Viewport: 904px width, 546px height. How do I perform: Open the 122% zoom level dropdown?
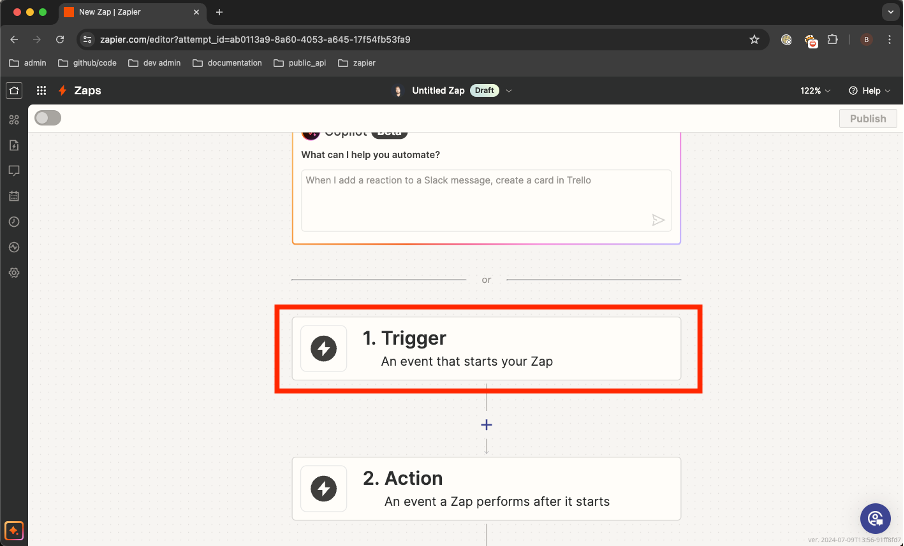[x=815, y=91]
